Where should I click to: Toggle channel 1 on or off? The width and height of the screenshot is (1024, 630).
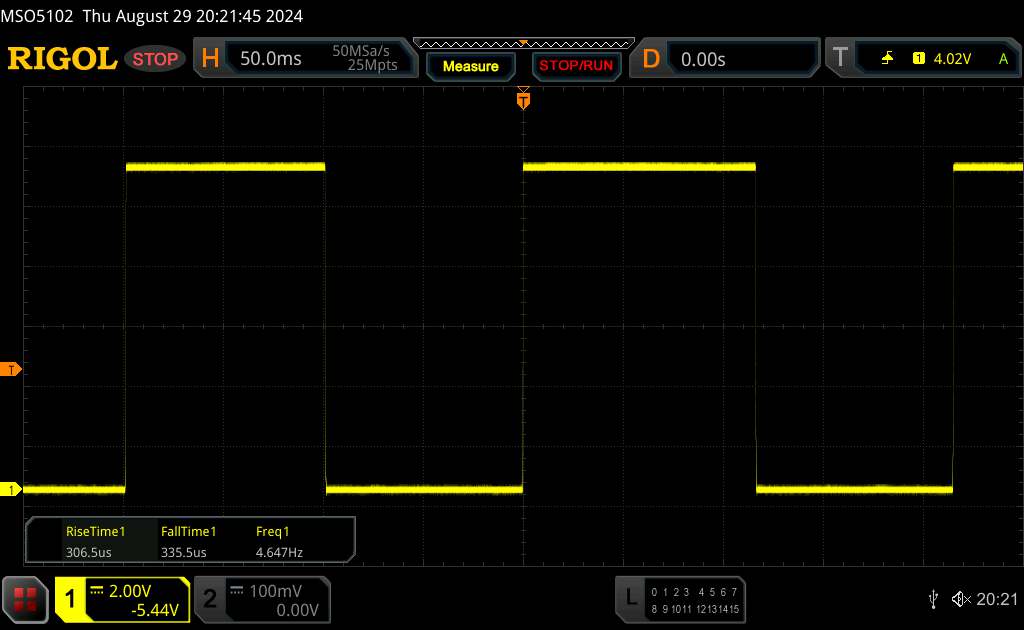click(70, 599)
